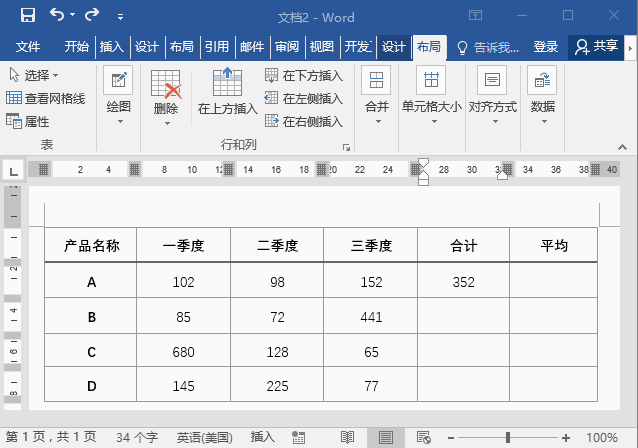The height and width of the screenshot is (448, 638).
Task: Click 在右侧插入 (Insert Right) button
Action: click(304, 122)
